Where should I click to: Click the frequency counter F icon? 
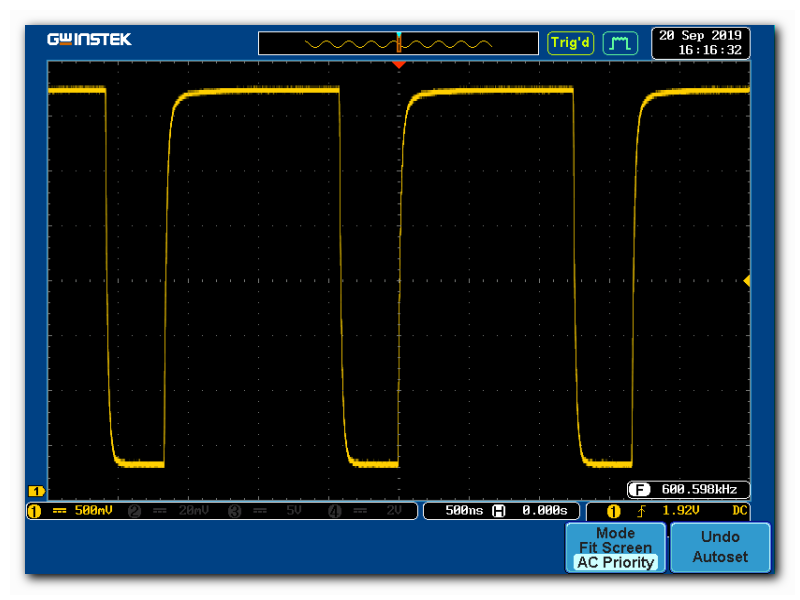click(639, 490)
